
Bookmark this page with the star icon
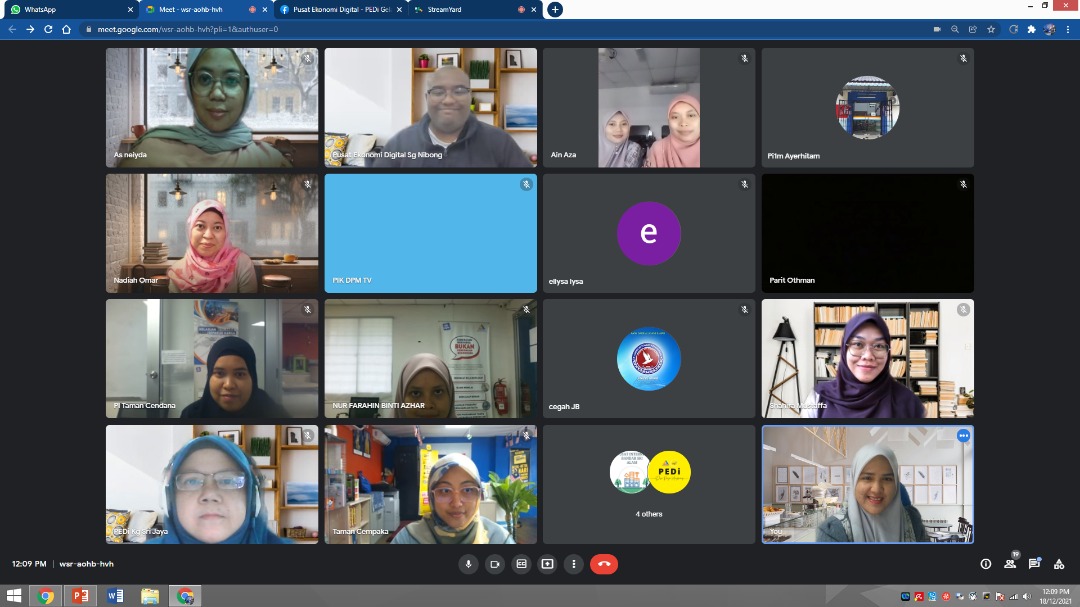click(991, 29)
